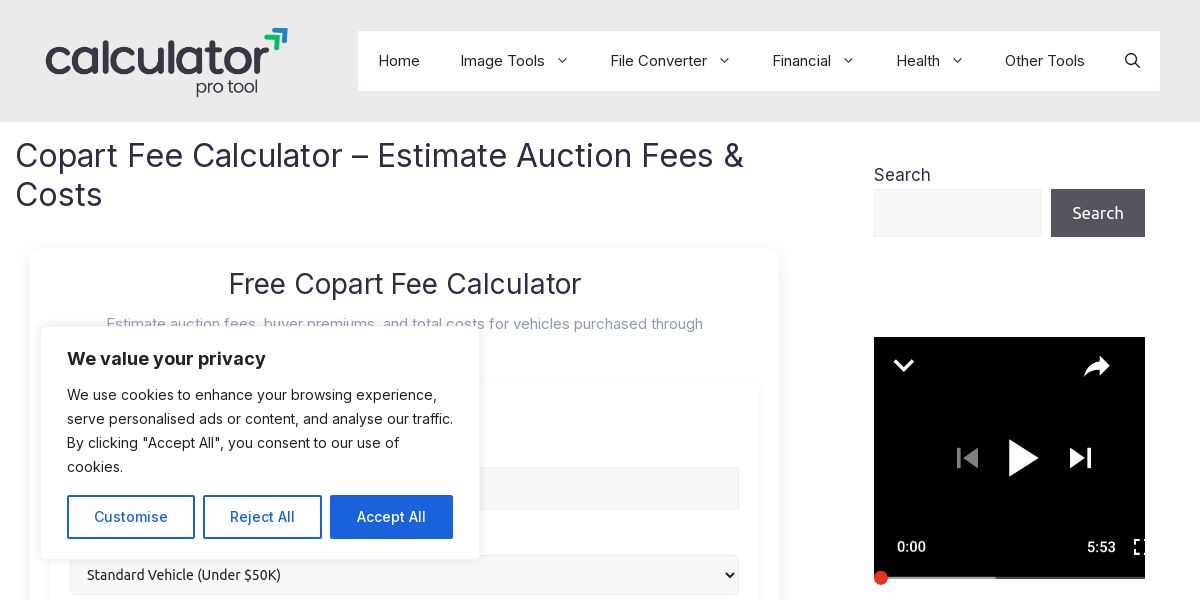This screenshot has width=1200, height=600.
Task: Go to the Home page
Action: tap(399, 61)
